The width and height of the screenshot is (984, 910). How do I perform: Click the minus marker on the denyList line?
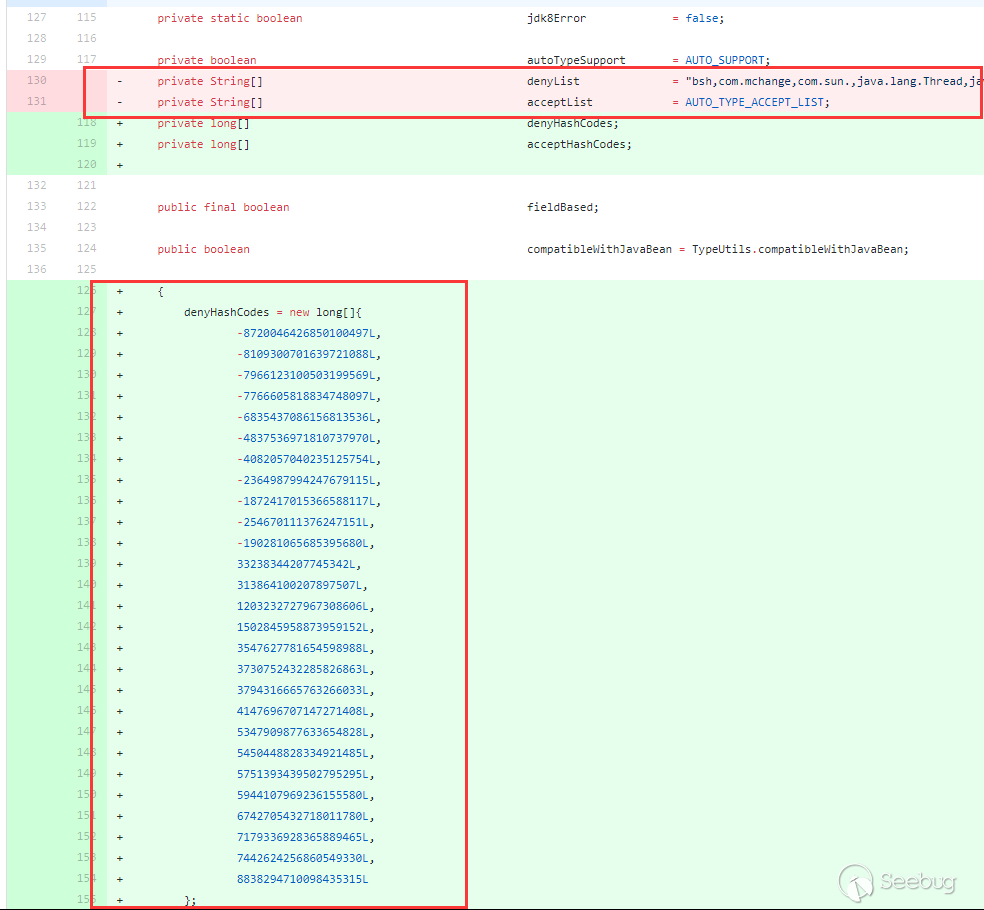tap(120, 81)
